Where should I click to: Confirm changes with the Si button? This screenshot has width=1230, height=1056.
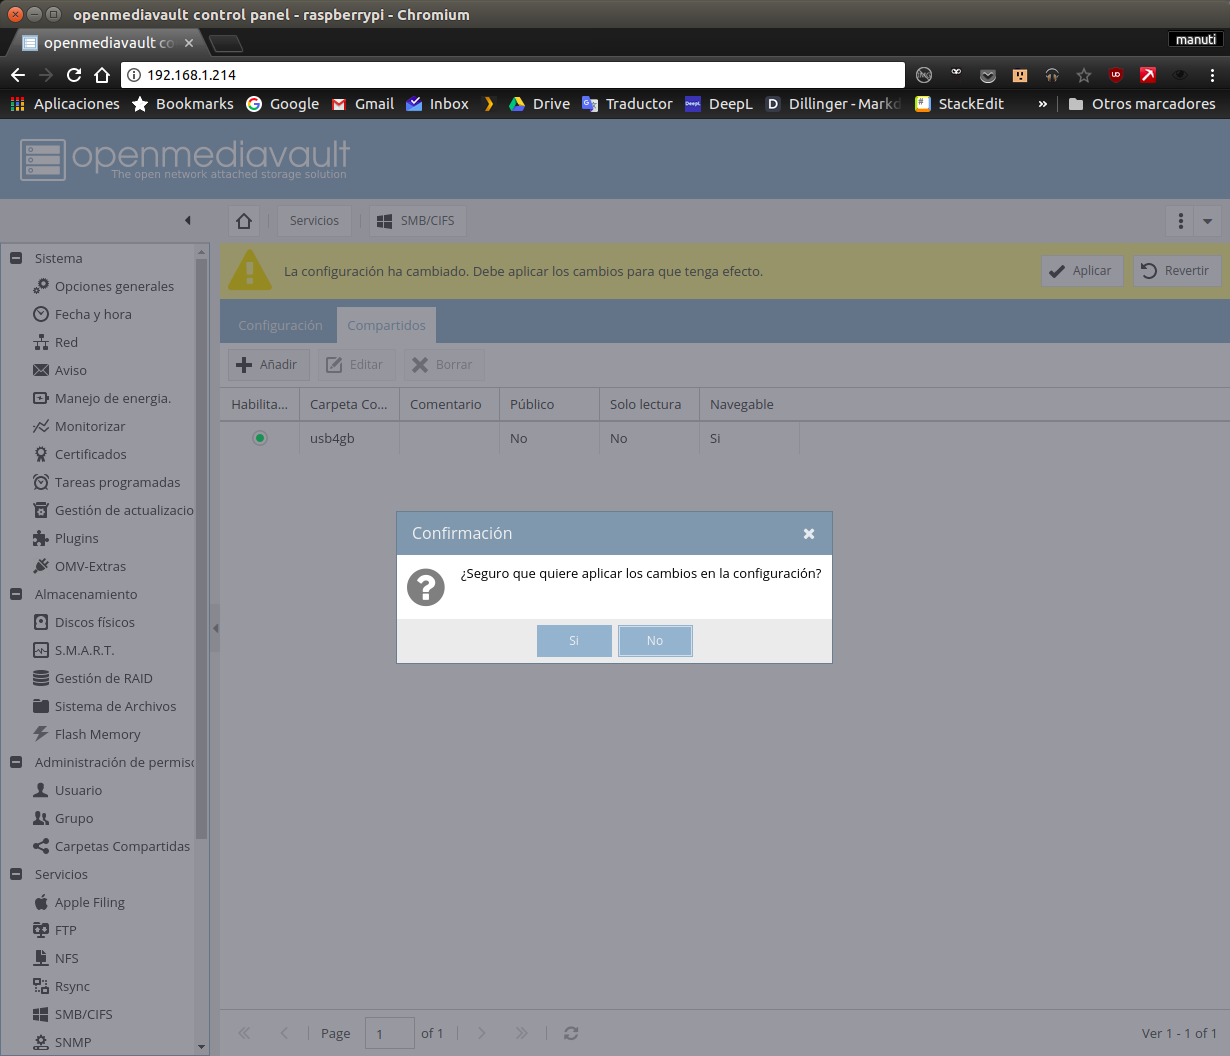tap(574, 641)
